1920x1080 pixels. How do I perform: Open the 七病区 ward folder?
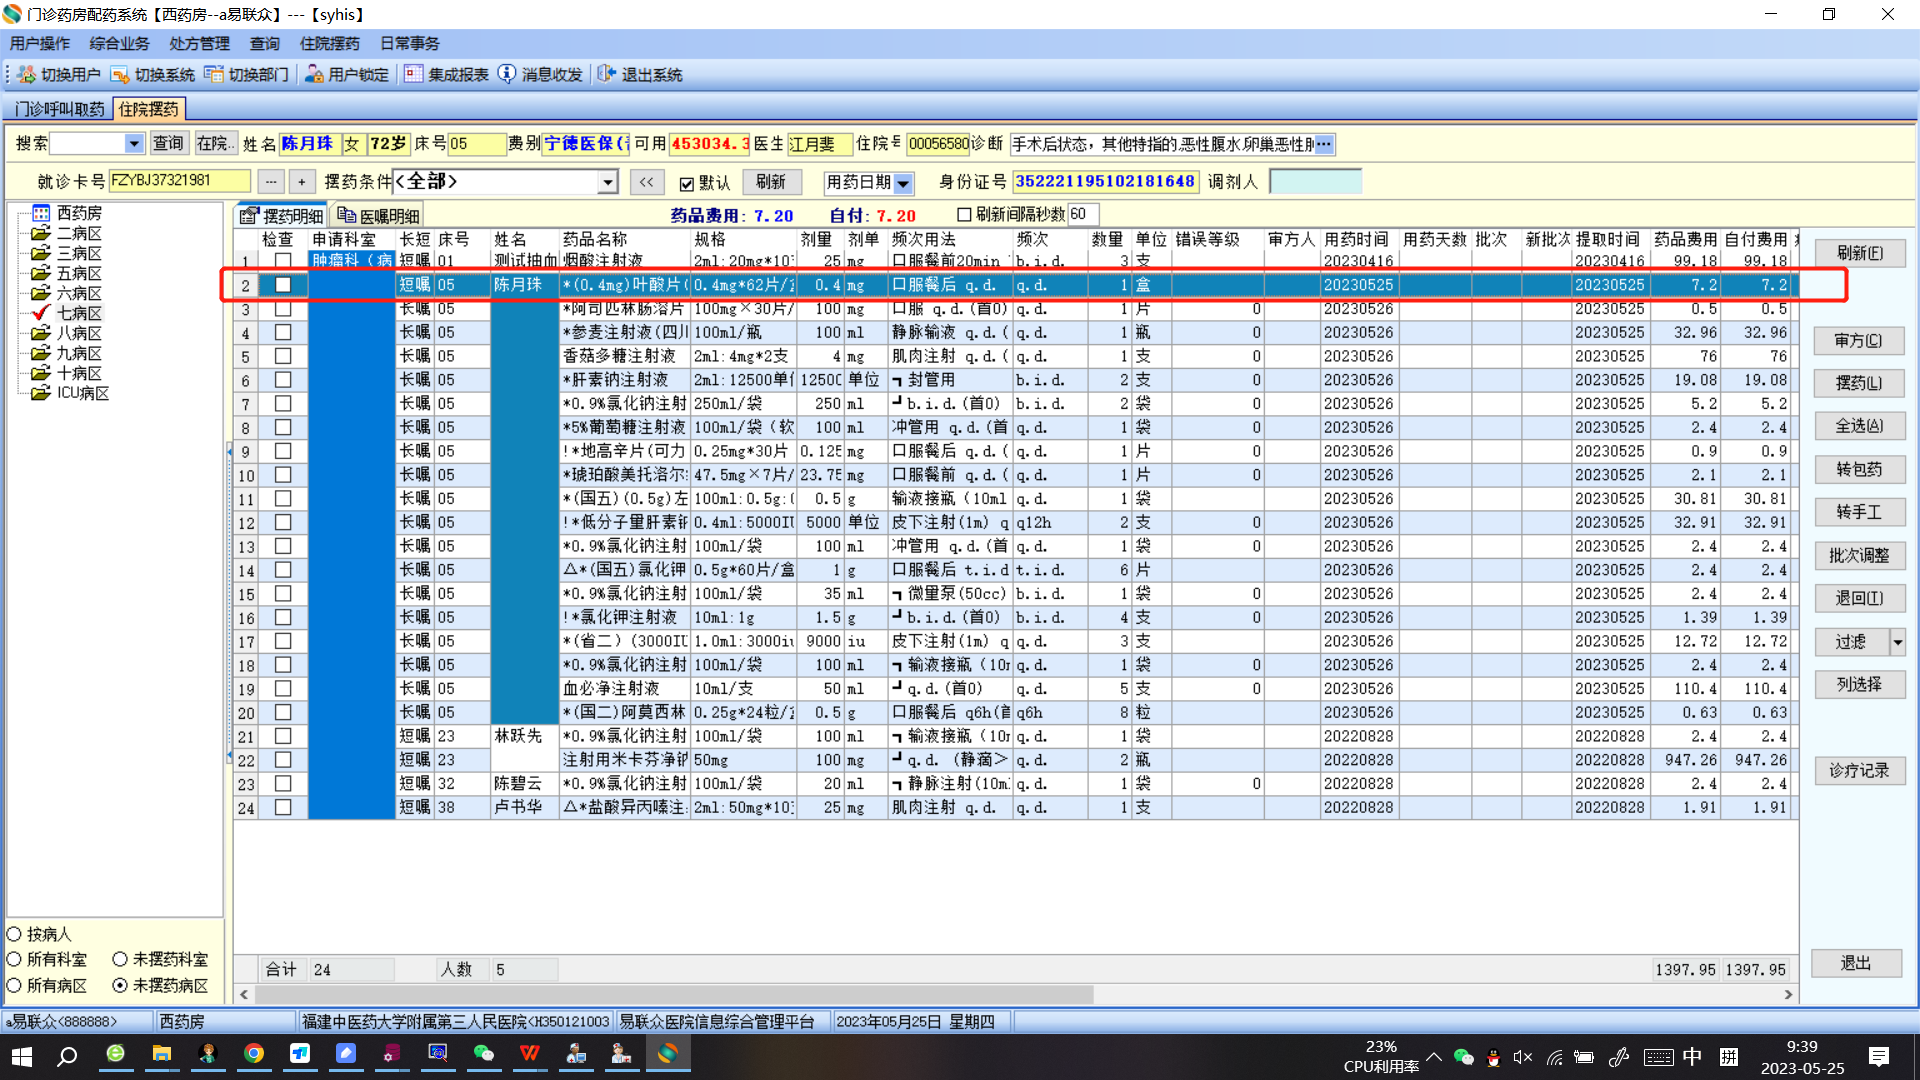78,313
